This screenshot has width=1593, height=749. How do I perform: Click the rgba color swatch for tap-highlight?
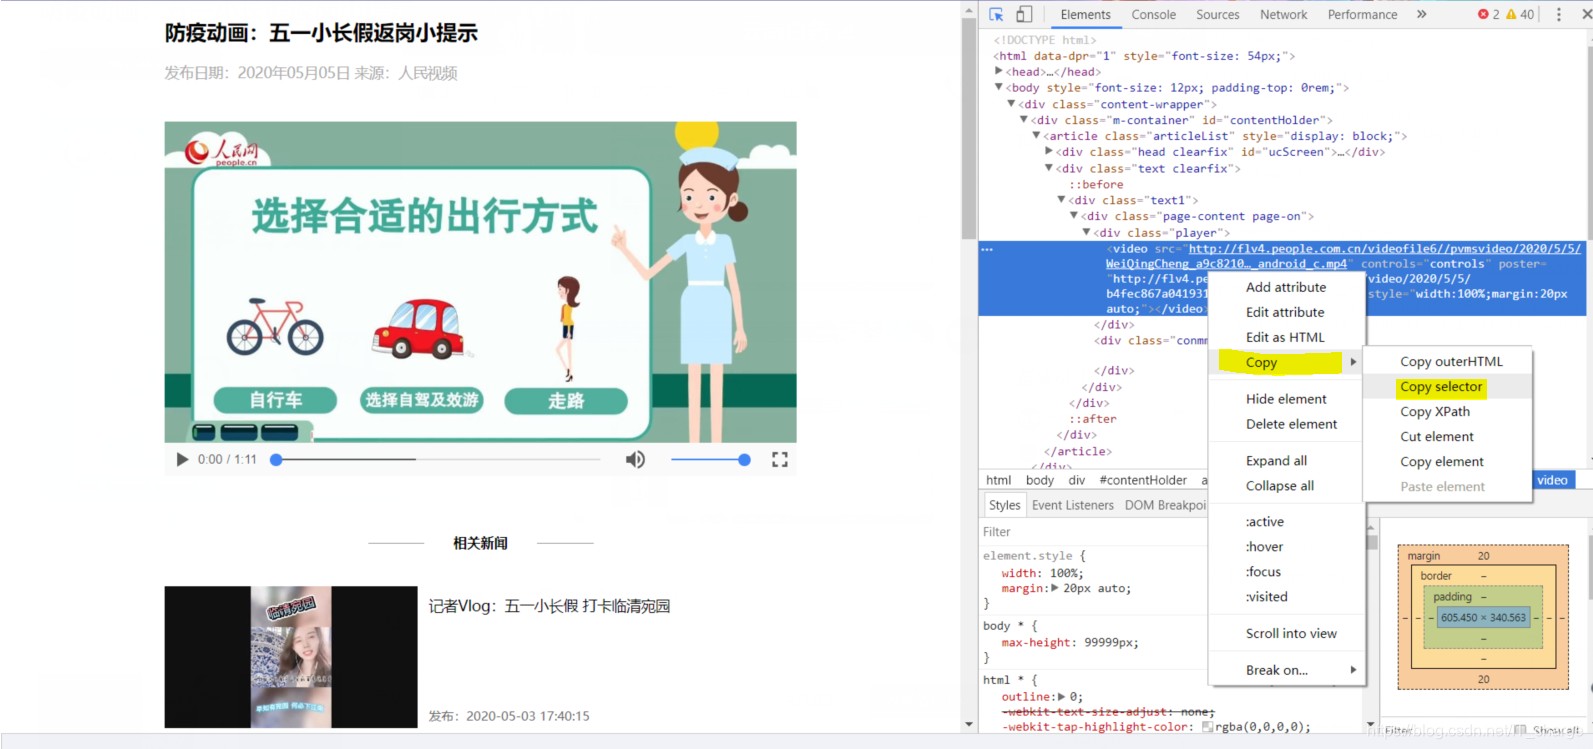click(1207, 727)
